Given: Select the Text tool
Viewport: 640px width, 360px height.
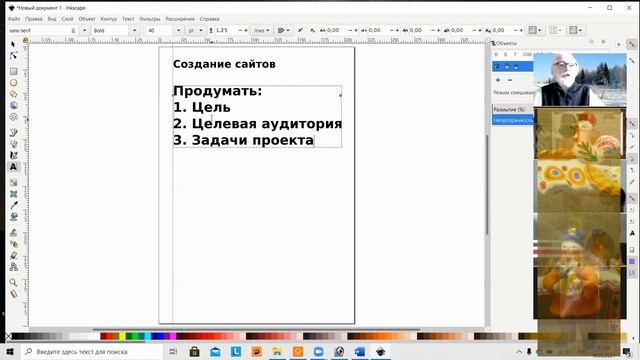Looking at the screenshot, I should pos(13,167).
